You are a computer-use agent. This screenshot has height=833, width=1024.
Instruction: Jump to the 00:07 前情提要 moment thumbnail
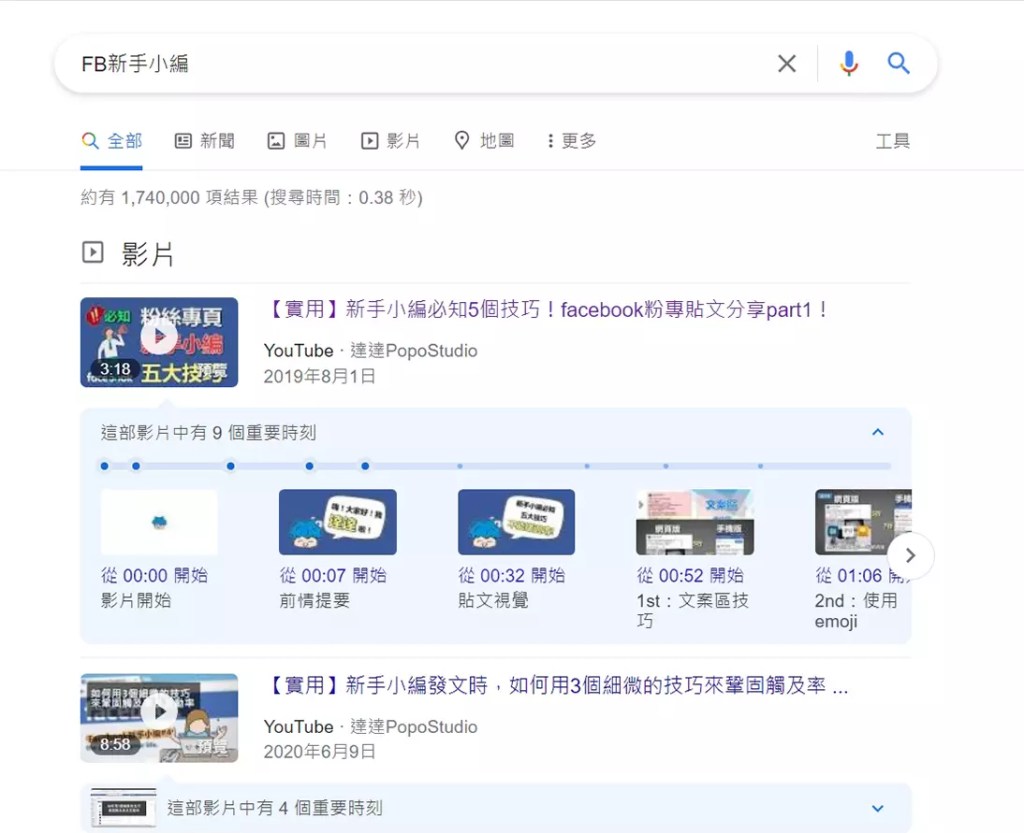(337, 522)
